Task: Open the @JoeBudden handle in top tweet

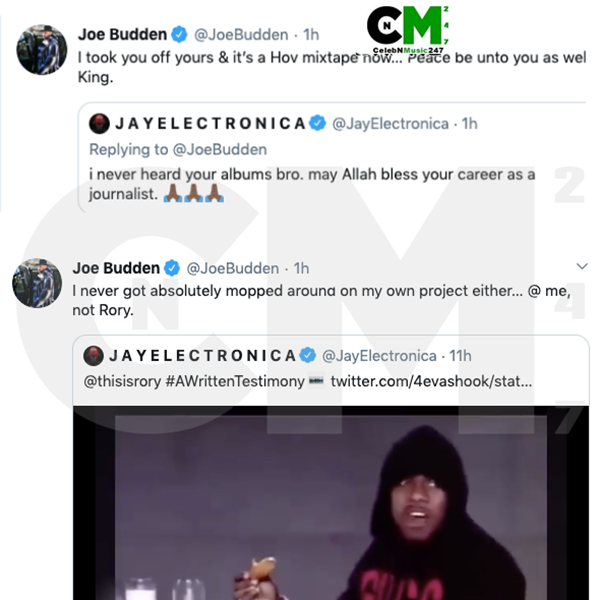Action: [x=241, y=35]
